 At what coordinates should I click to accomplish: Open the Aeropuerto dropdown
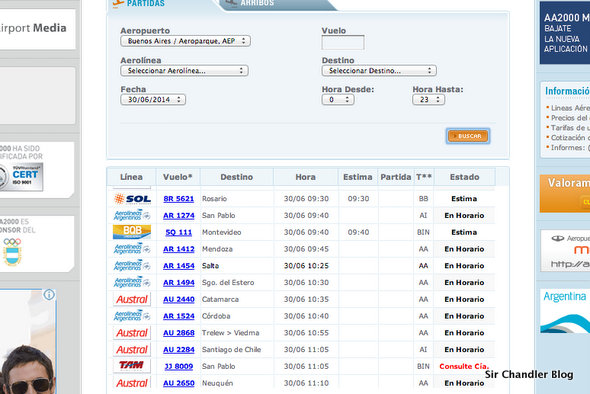coord(186,41)
